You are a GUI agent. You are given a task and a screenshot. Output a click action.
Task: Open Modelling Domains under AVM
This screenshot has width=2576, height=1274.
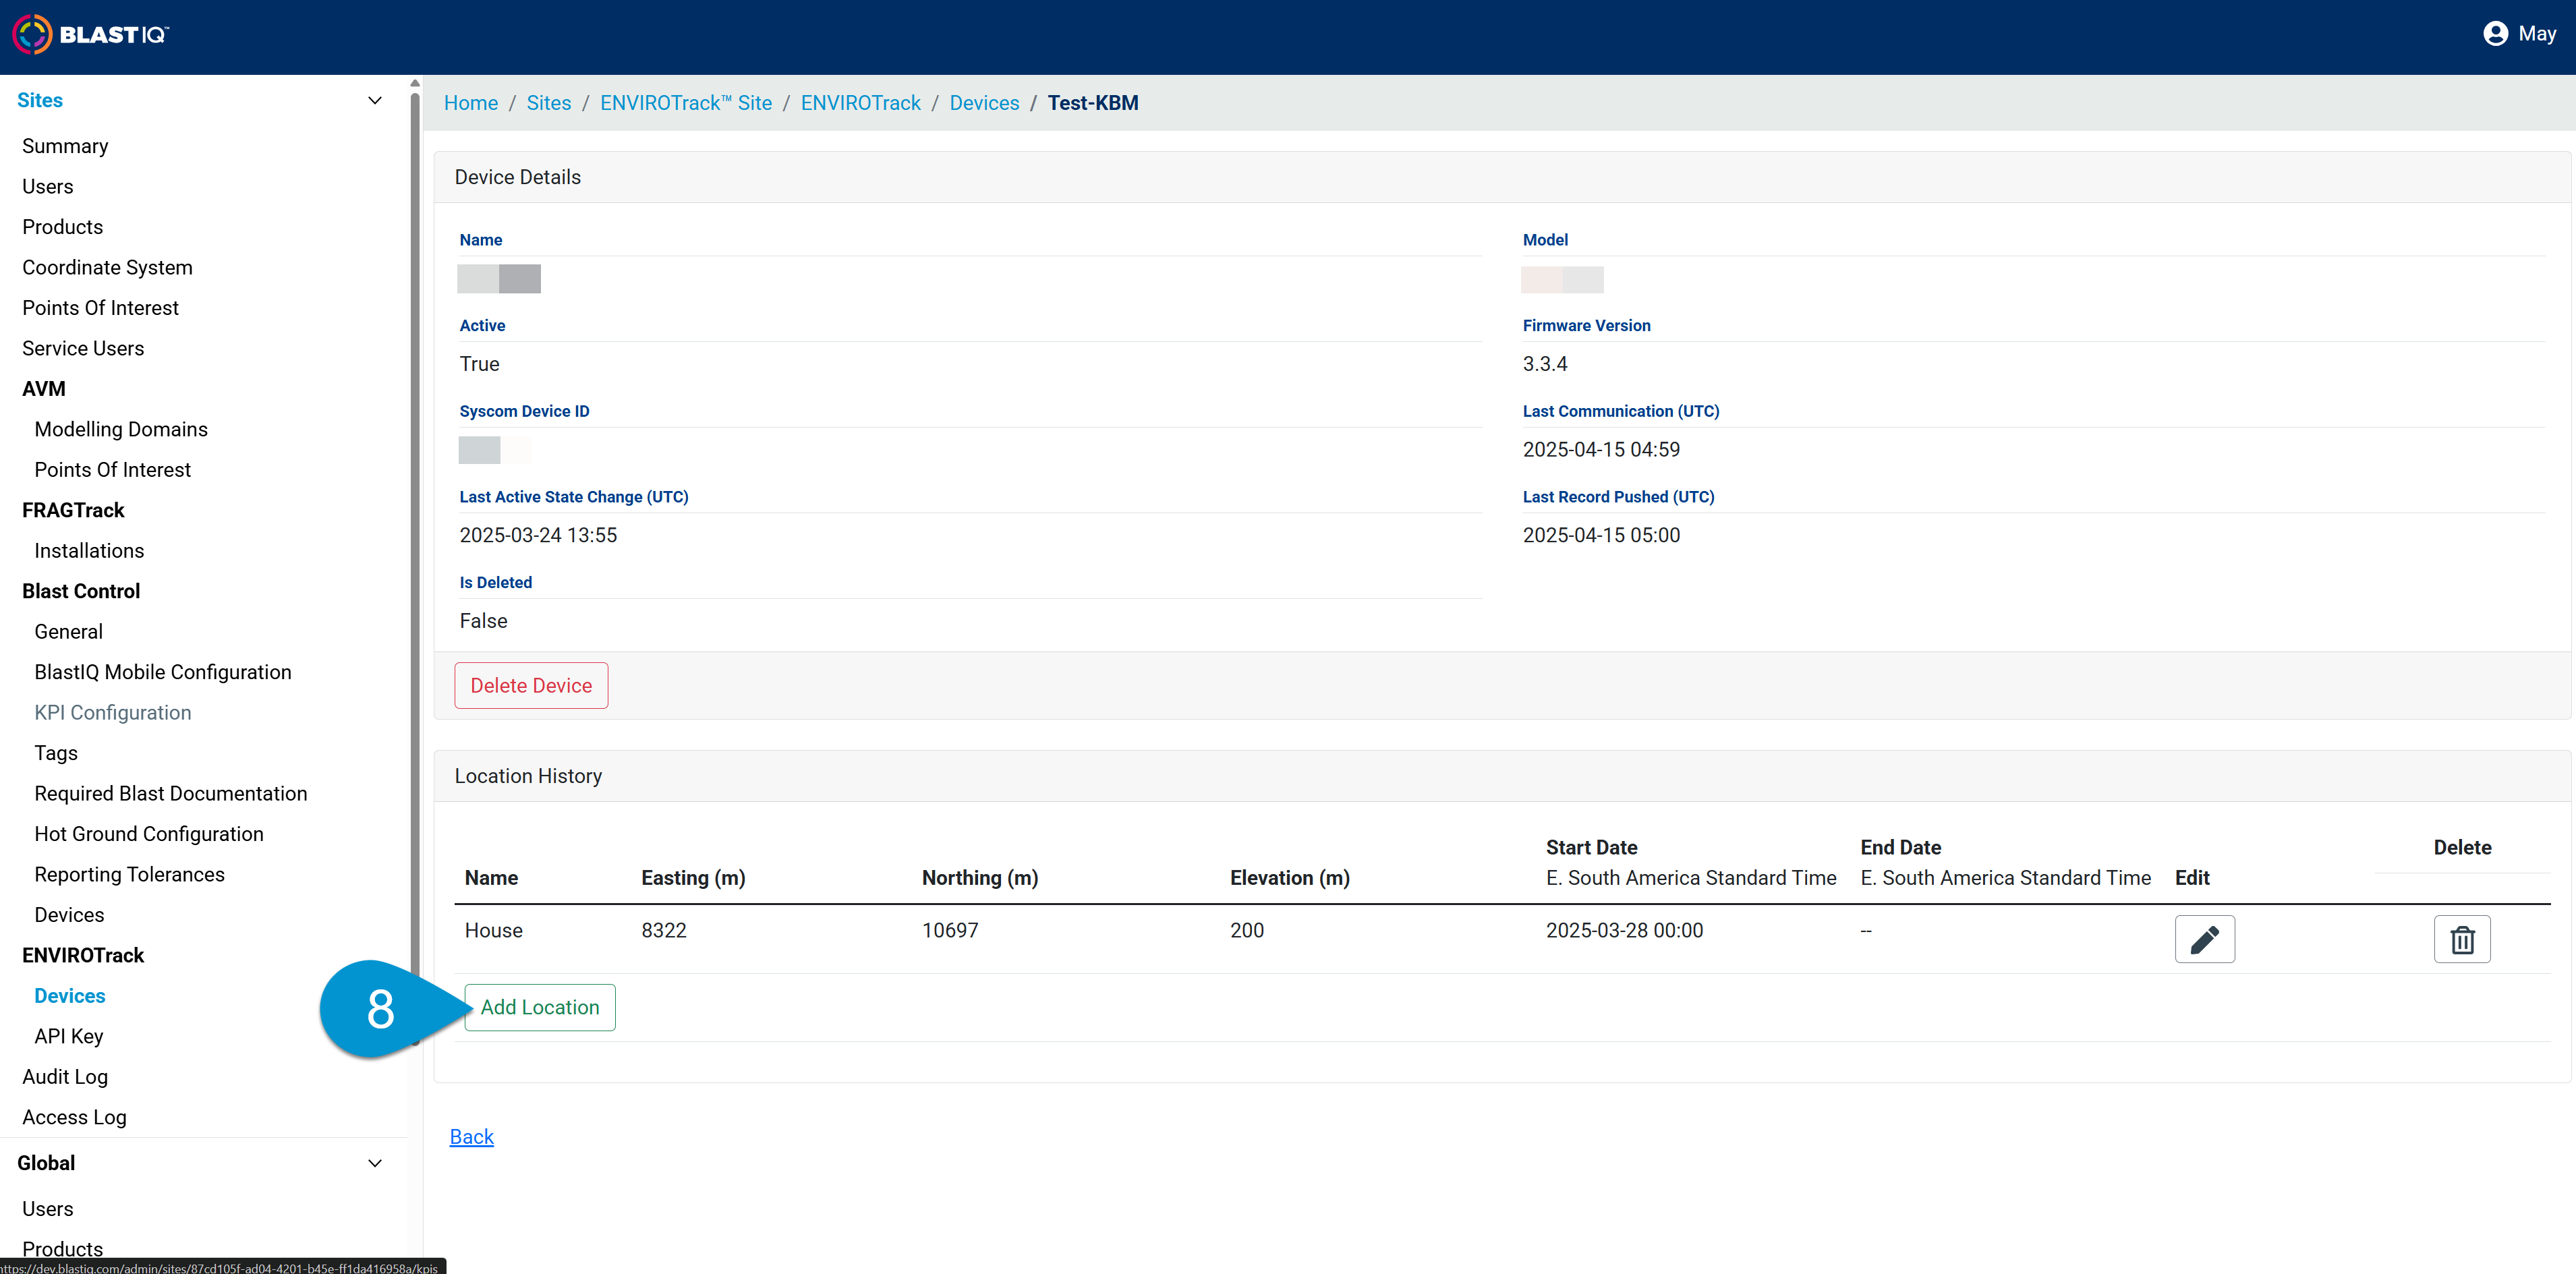tap(121, 429)
